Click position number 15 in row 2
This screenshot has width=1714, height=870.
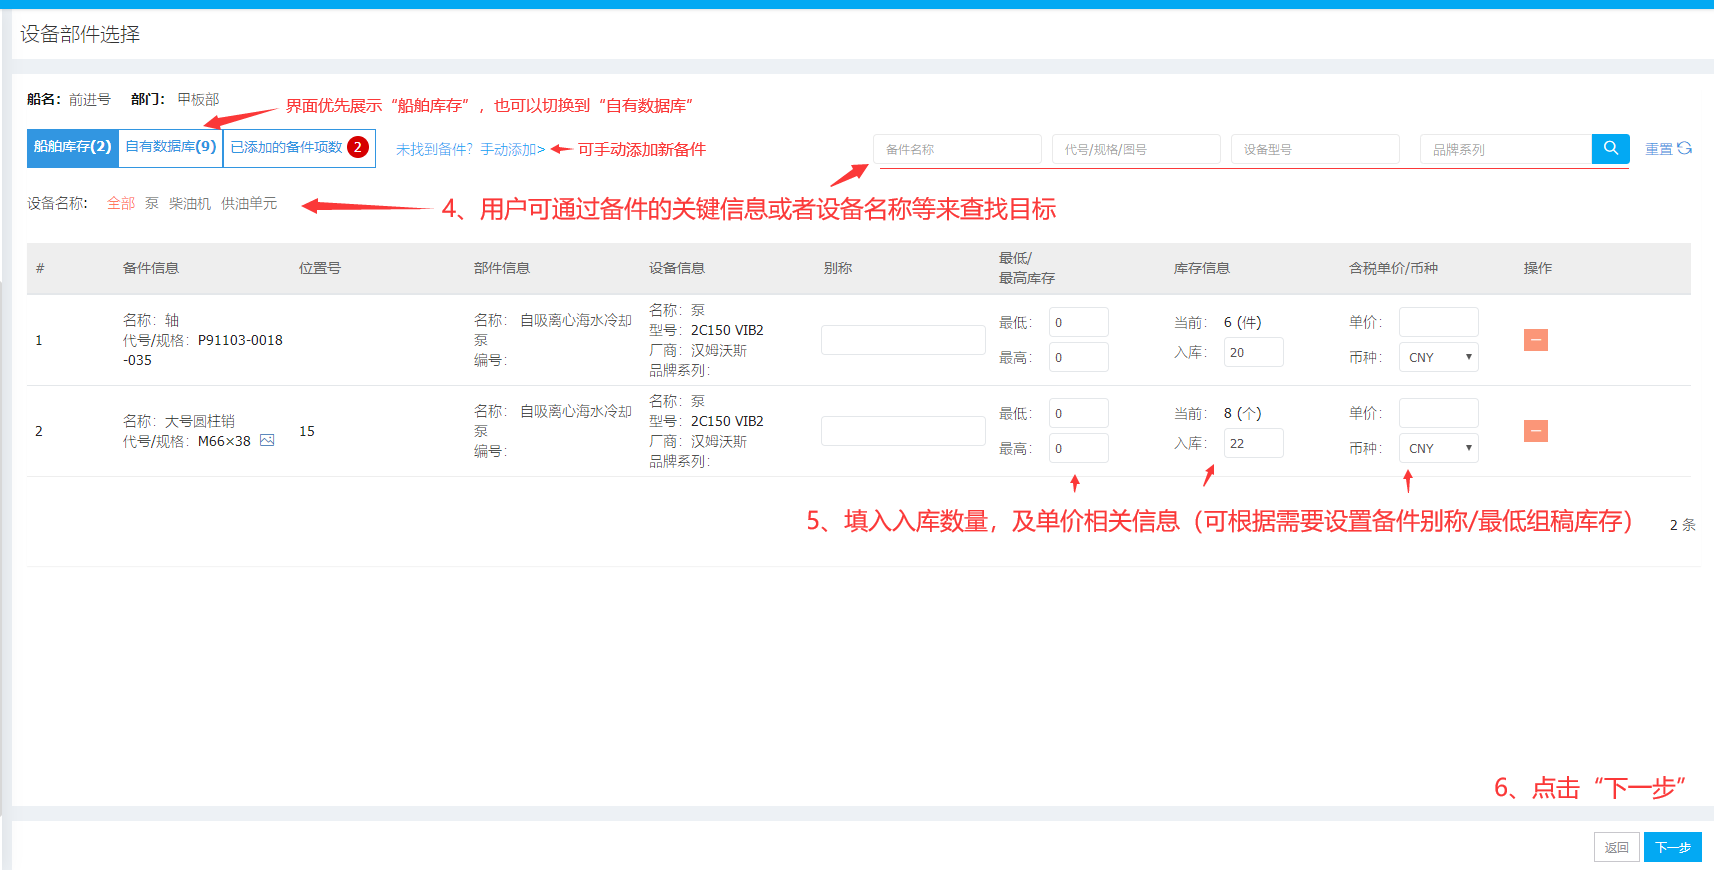click(x=307, y=431)
